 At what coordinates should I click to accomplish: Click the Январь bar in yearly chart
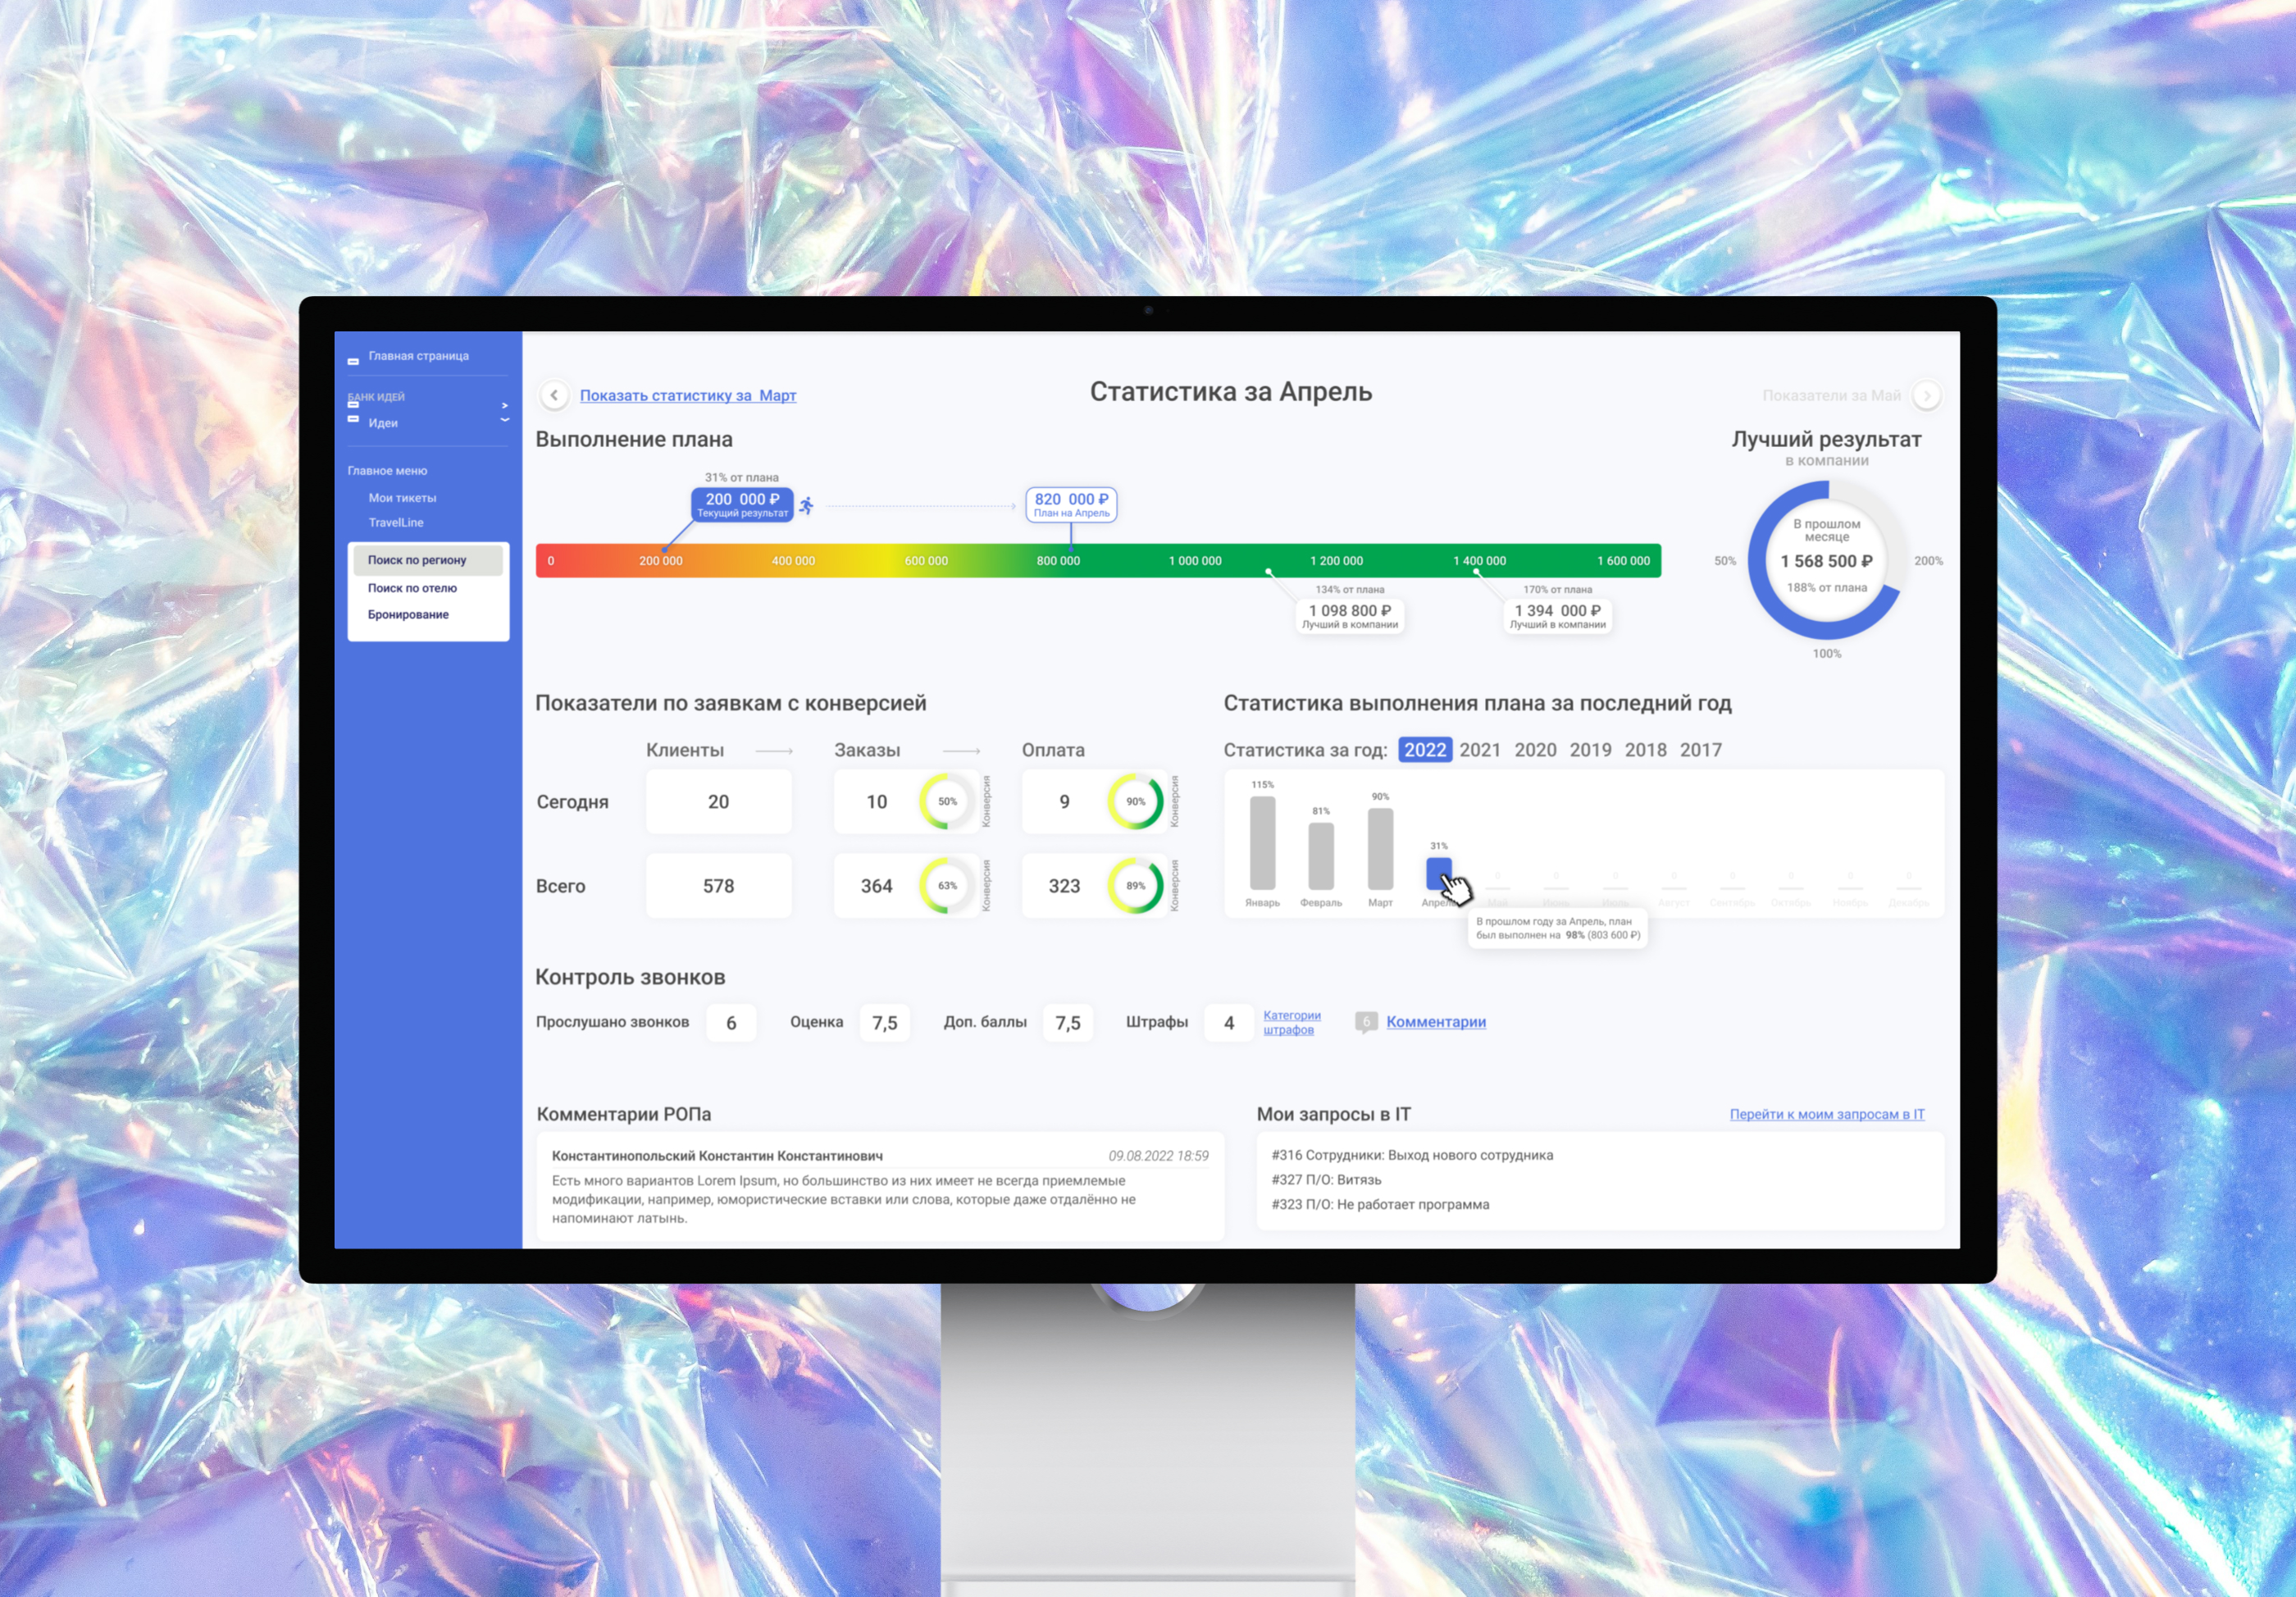(1262, 842)
